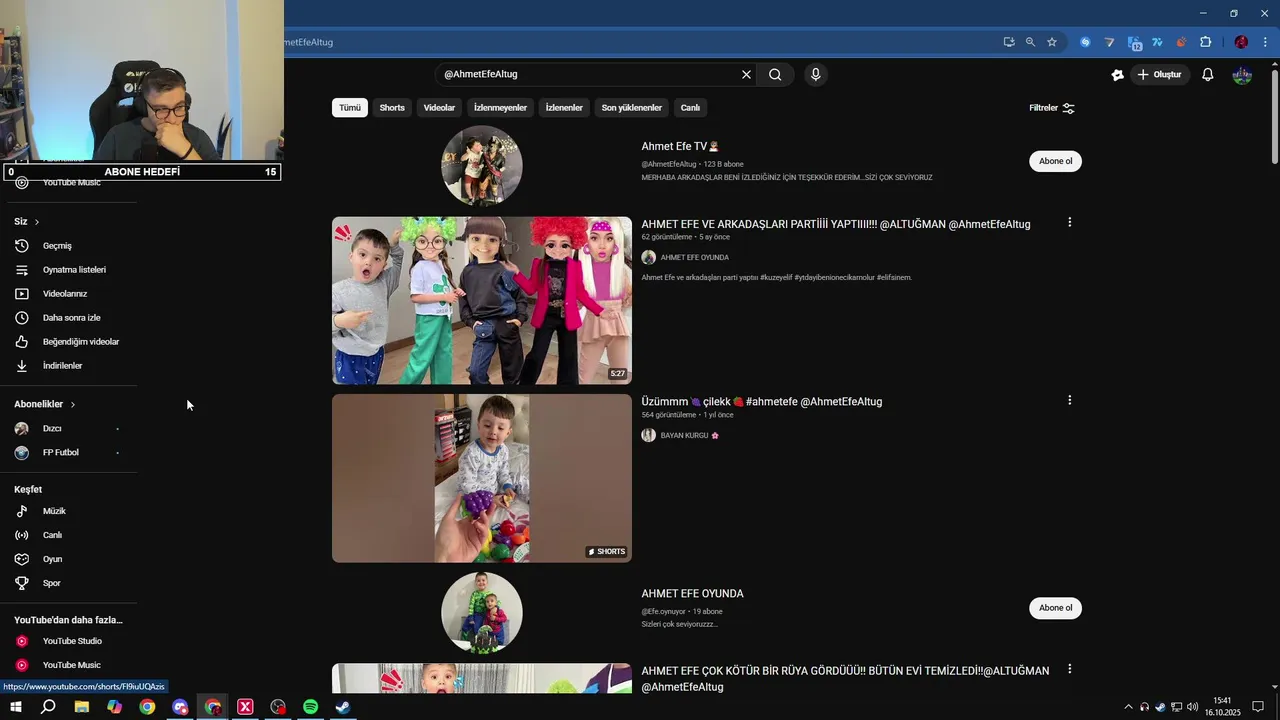
Task: Select the İzlenmeyenler filter chip
Action: tap(500, 108)
